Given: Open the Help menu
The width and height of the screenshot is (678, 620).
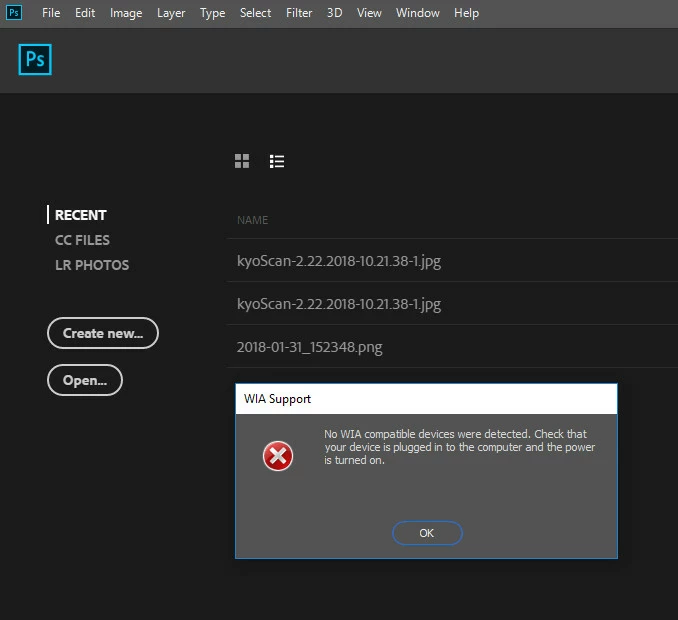Looking at the screenshot, I should [466, 13].
